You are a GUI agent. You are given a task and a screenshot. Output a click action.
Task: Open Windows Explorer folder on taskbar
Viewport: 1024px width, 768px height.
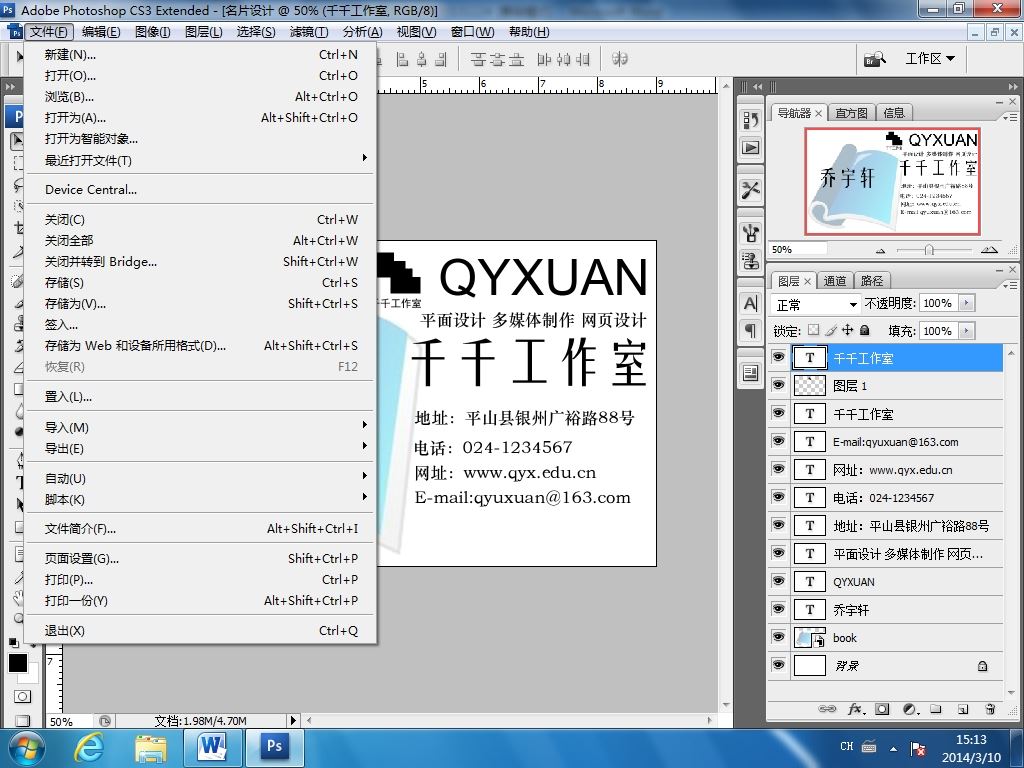pyautogui.click(x=151, y=748)
